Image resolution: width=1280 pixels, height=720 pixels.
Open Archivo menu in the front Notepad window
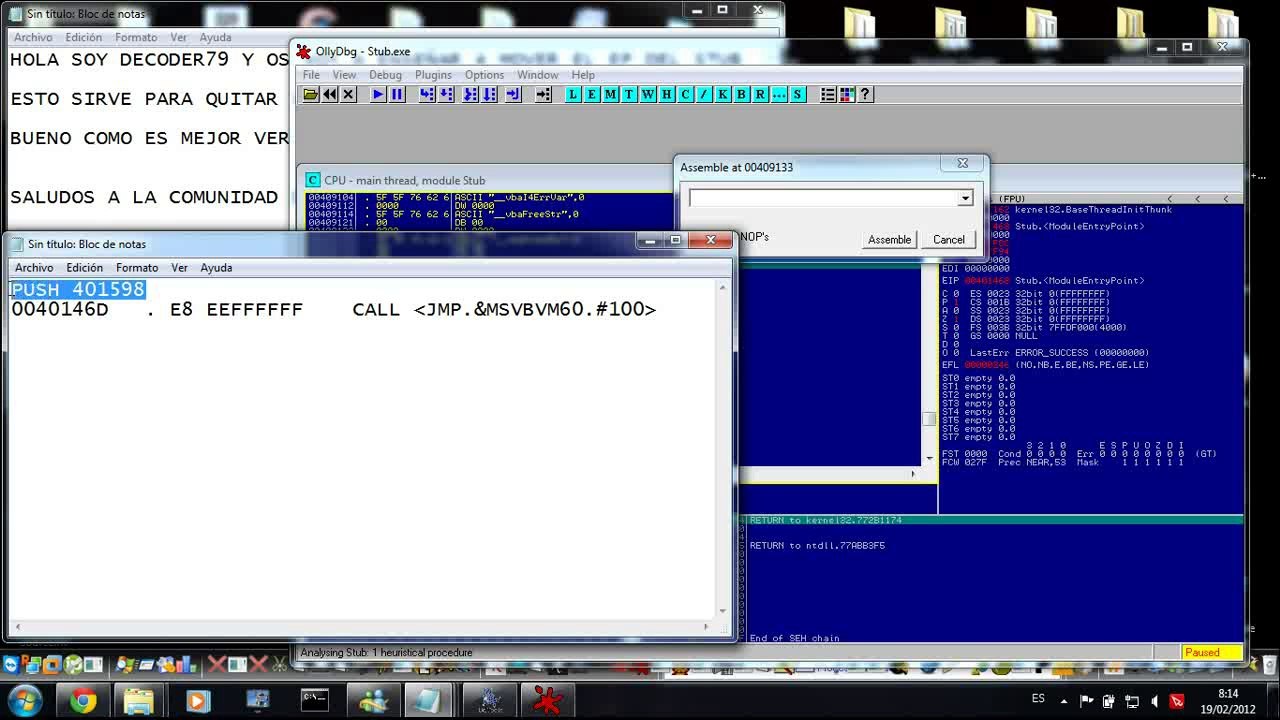[x=34, y=268]
